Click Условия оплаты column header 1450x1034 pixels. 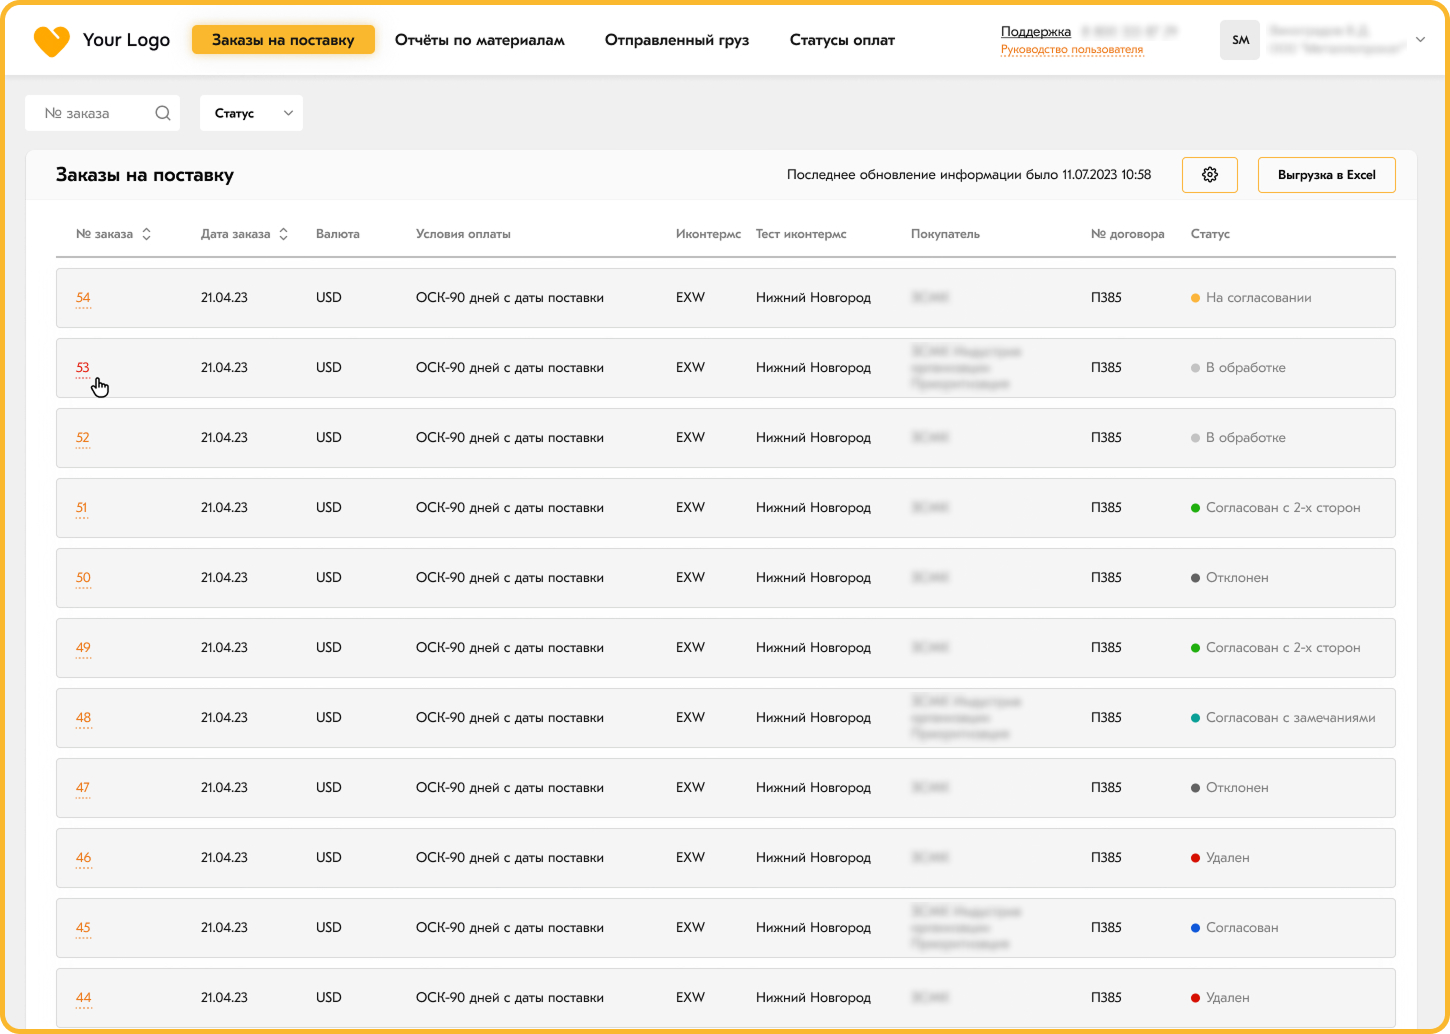click(463, 234)
